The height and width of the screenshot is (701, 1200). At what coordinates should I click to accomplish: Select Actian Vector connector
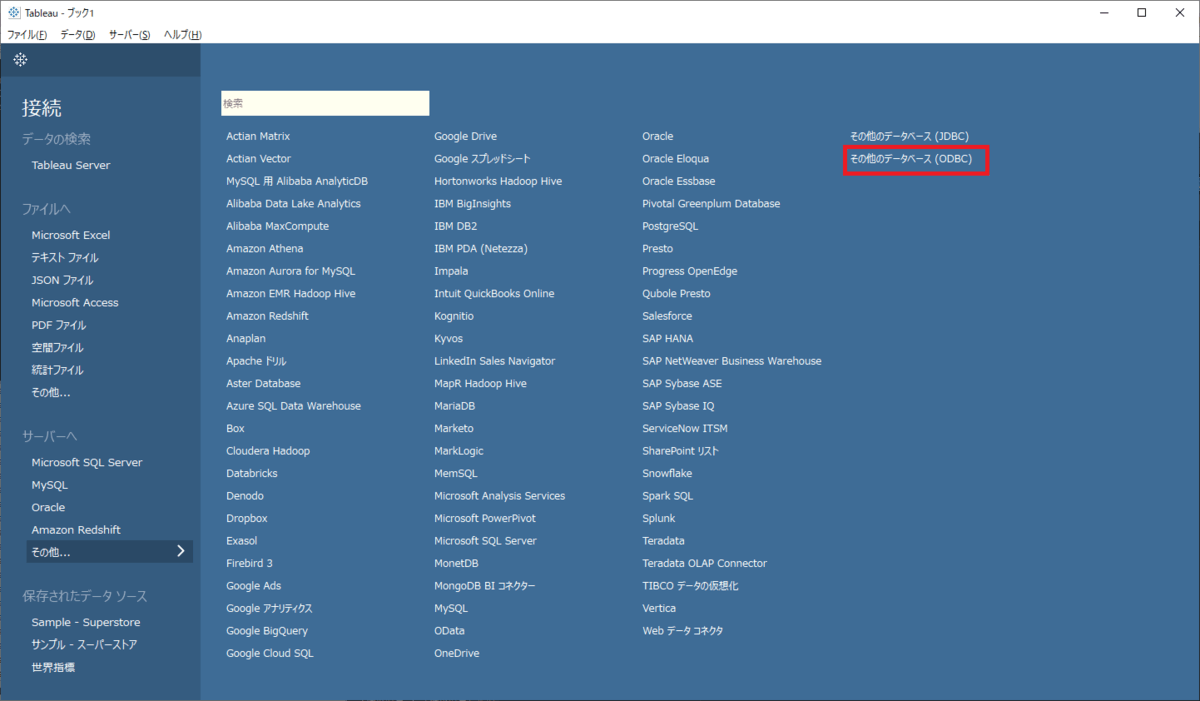coord(259,159)
